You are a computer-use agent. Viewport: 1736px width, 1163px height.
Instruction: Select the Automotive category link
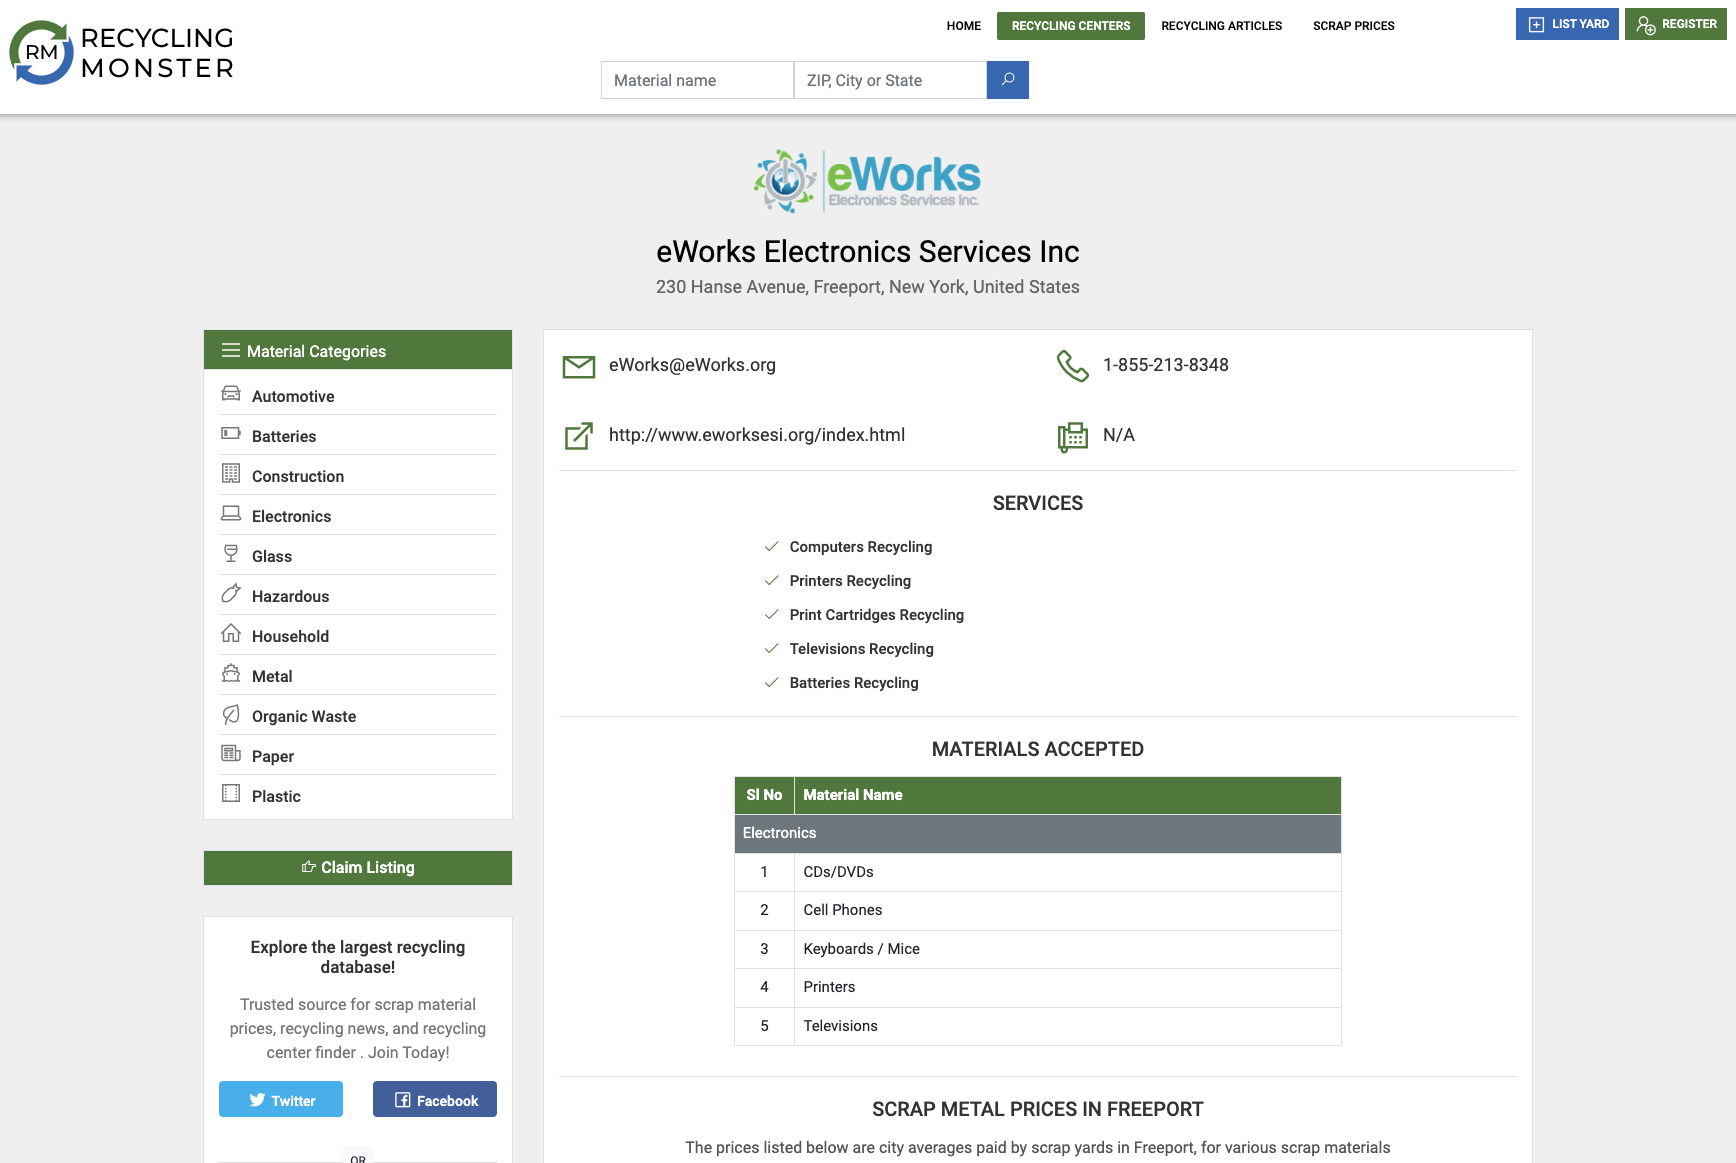[293, 396]
